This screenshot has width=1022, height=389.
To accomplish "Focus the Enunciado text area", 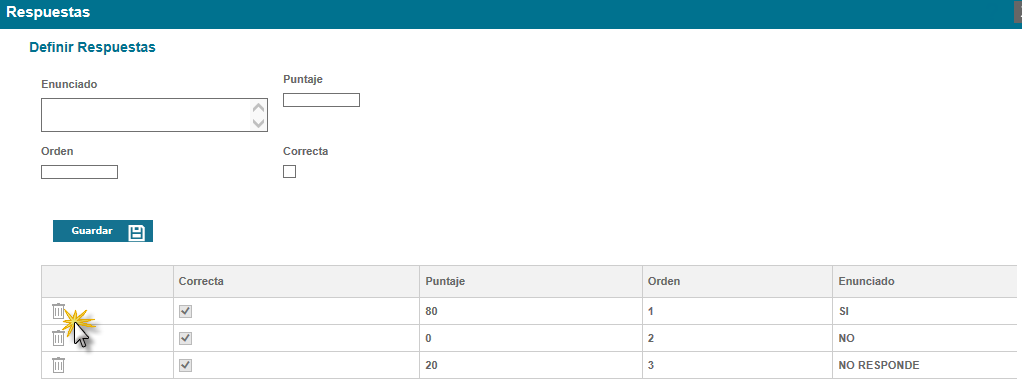I will [154, 115].
